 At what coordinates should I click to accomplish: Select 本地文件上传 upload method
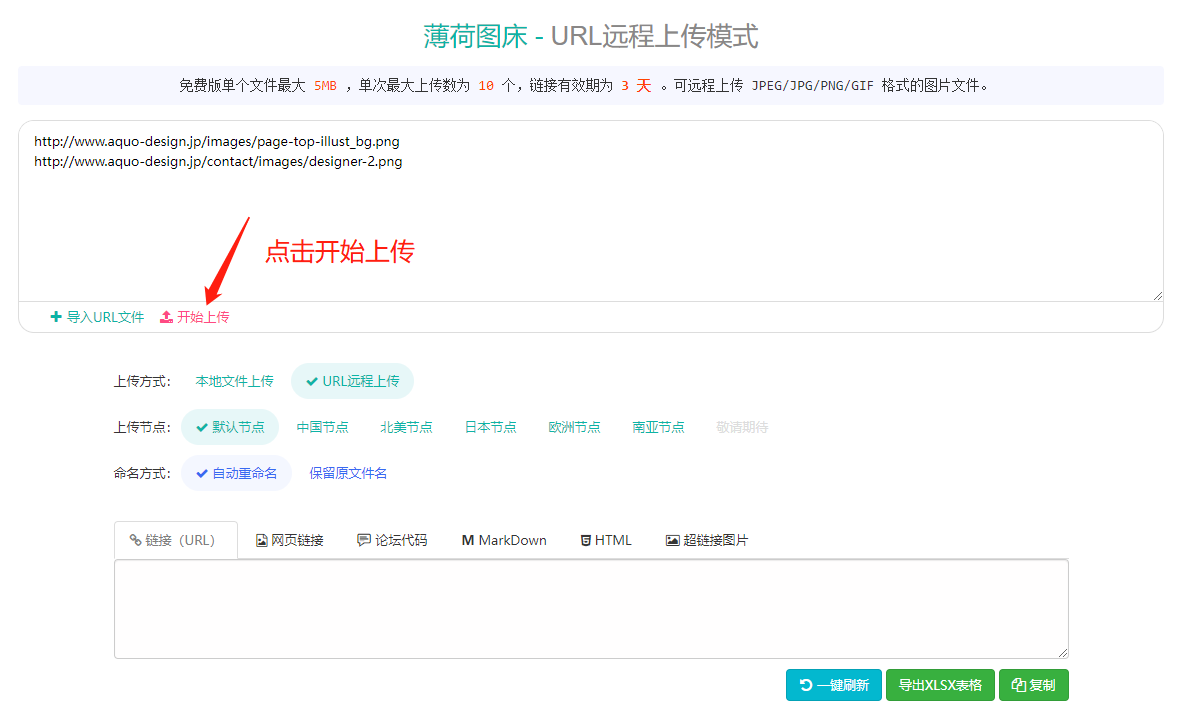coord(234,381)
